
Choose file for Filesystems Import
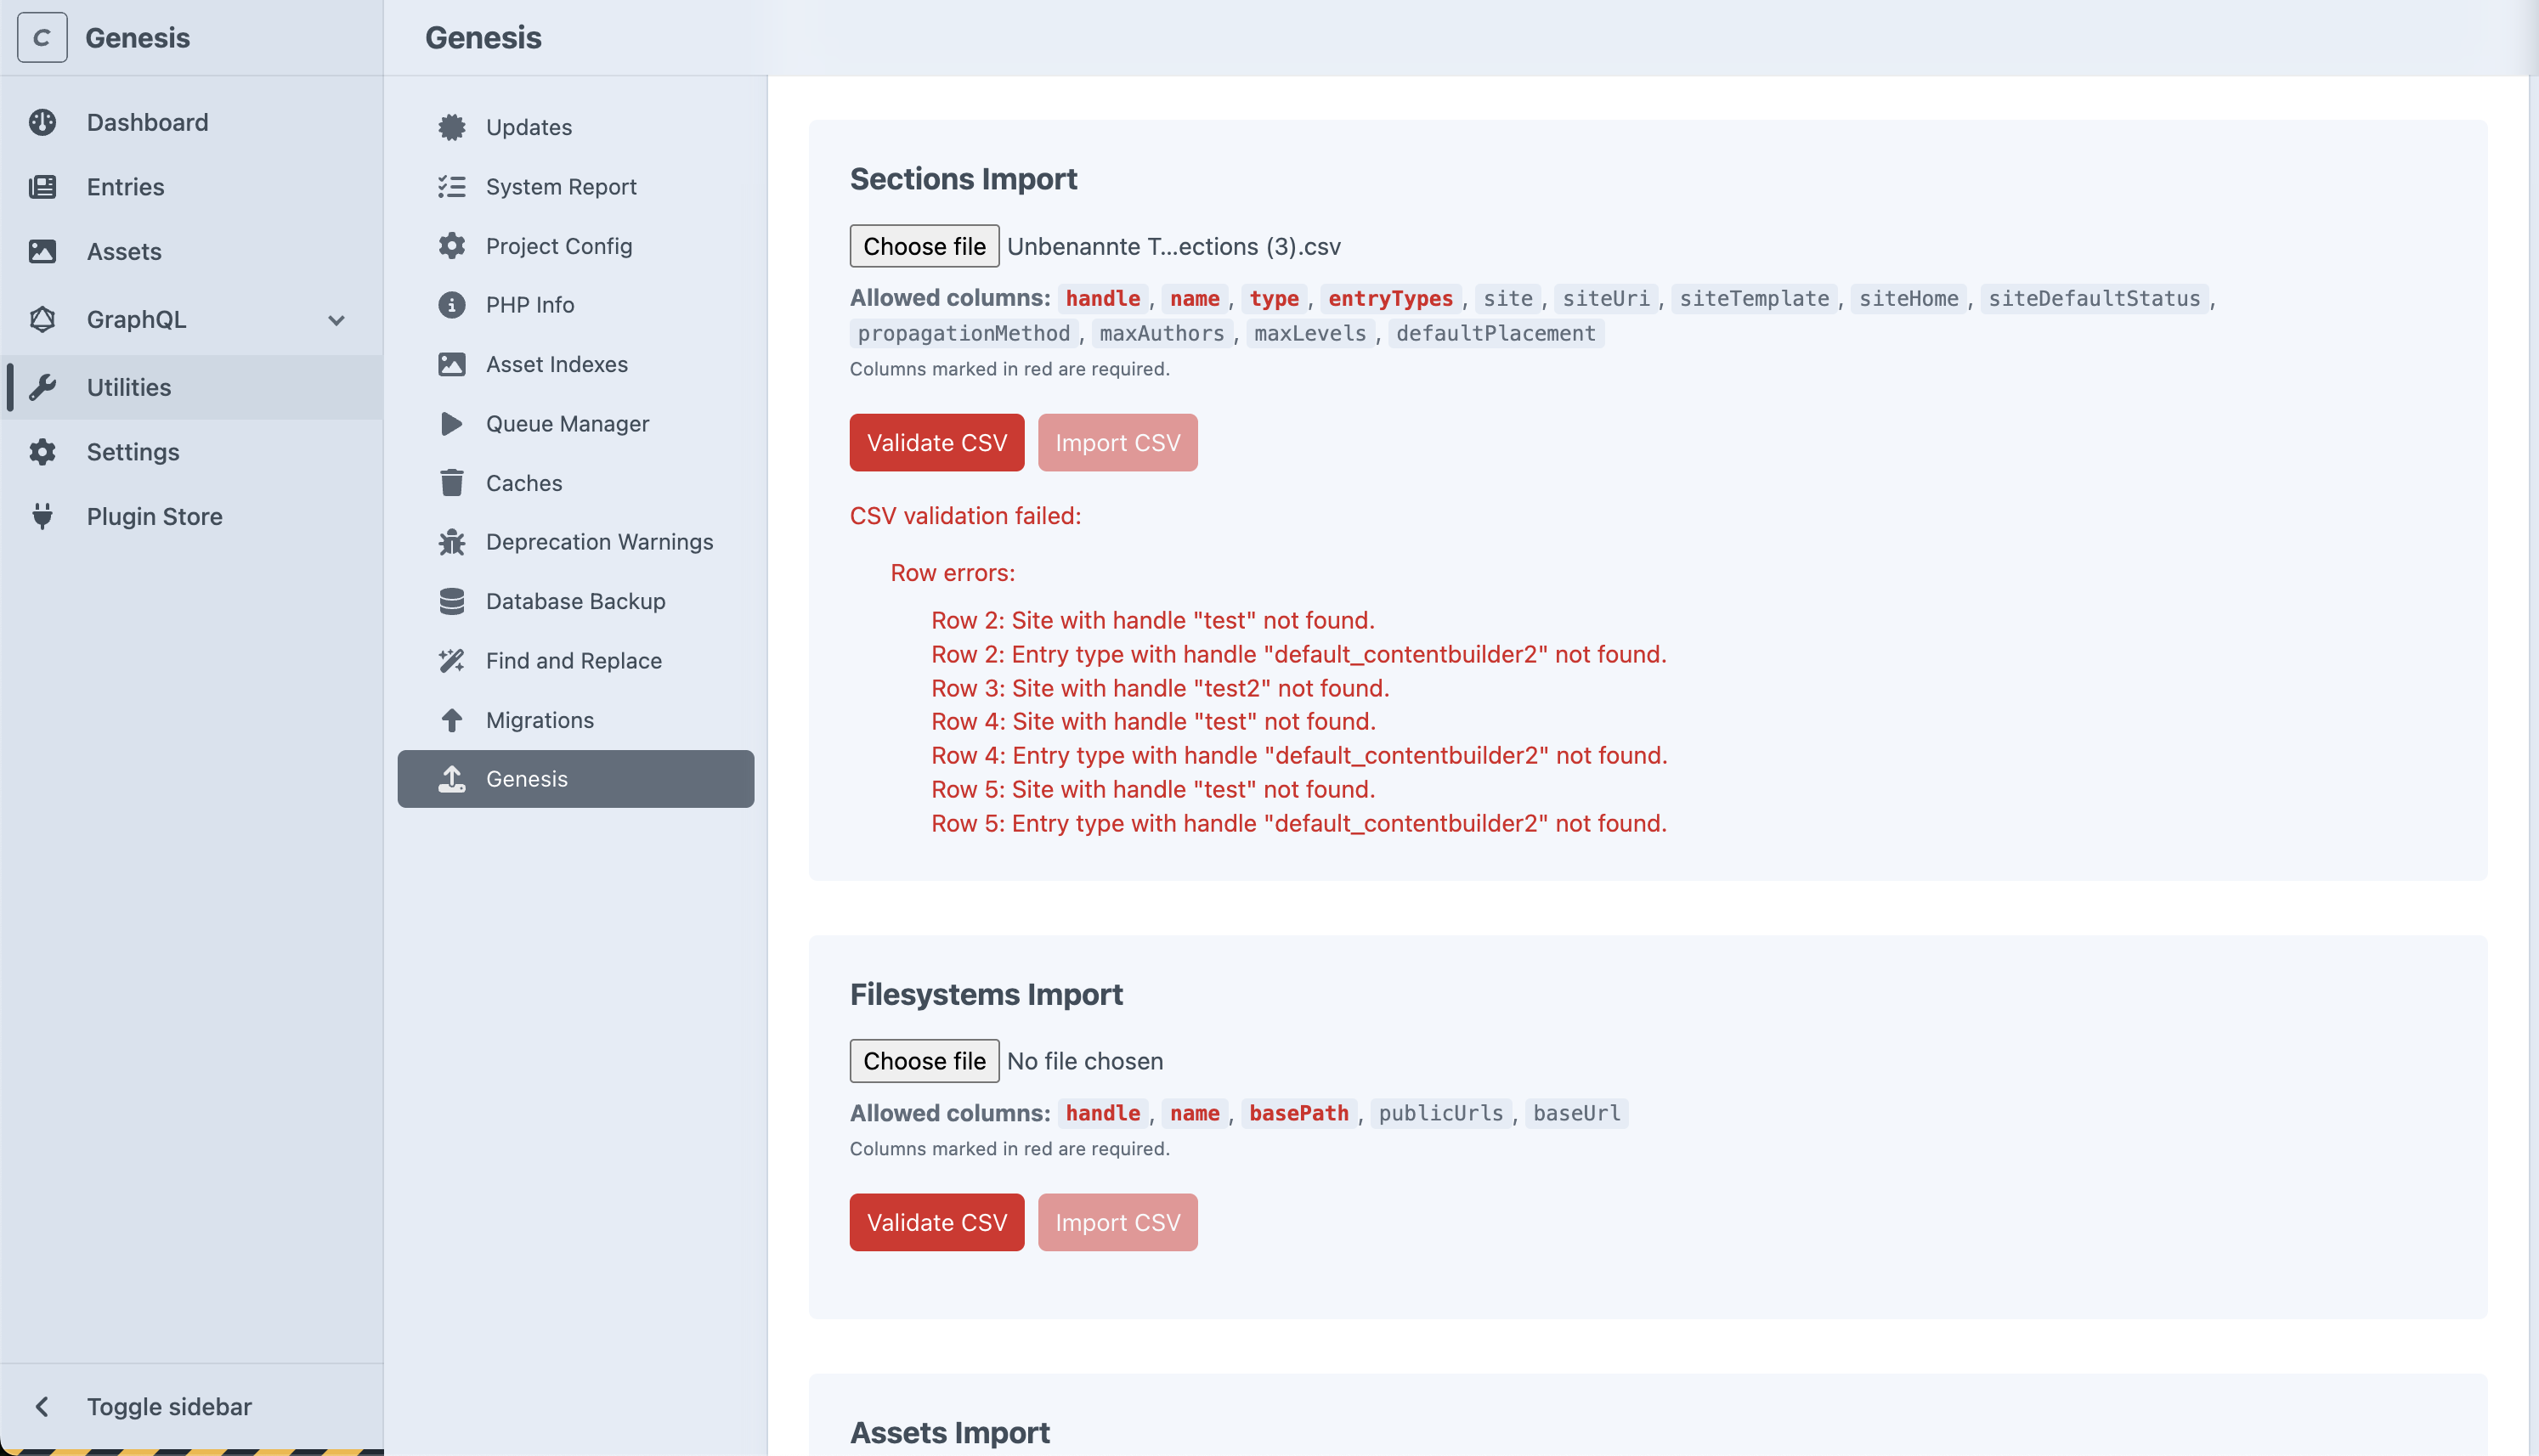point(924,1061)
